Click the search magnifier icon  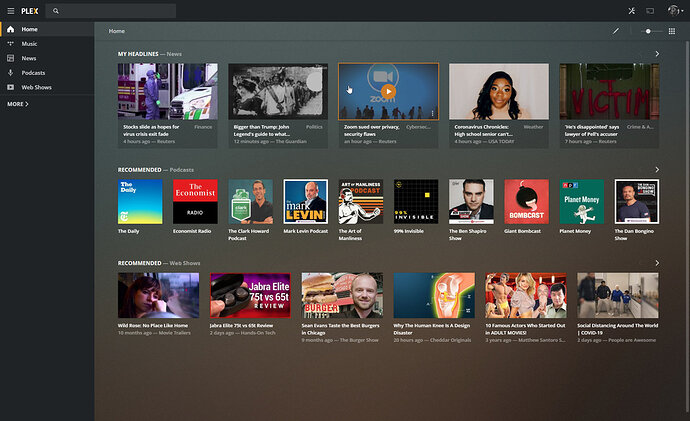pyautogui.click(x=55, y=11)
